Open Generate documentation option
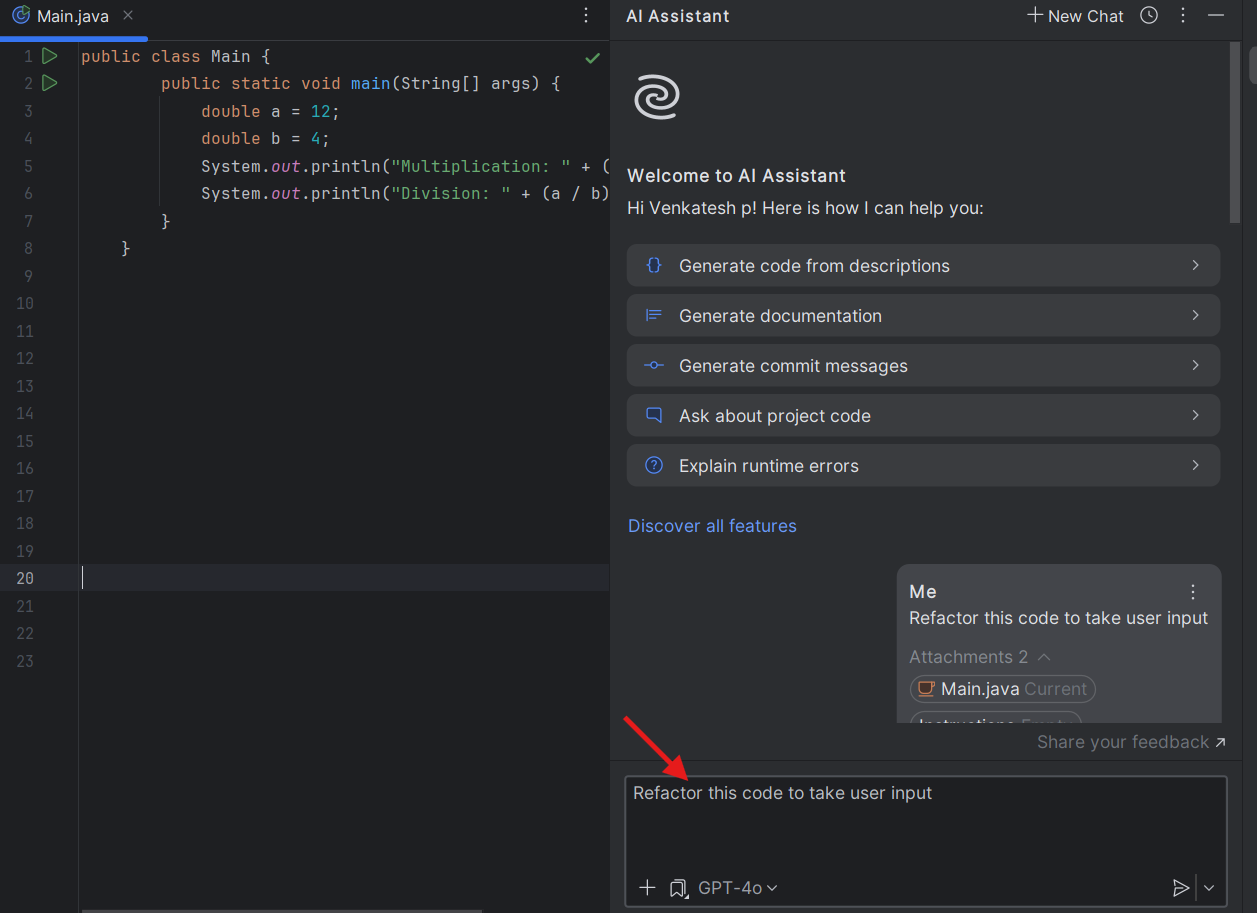The image size is (1257, 913). (x=923, y=315)
